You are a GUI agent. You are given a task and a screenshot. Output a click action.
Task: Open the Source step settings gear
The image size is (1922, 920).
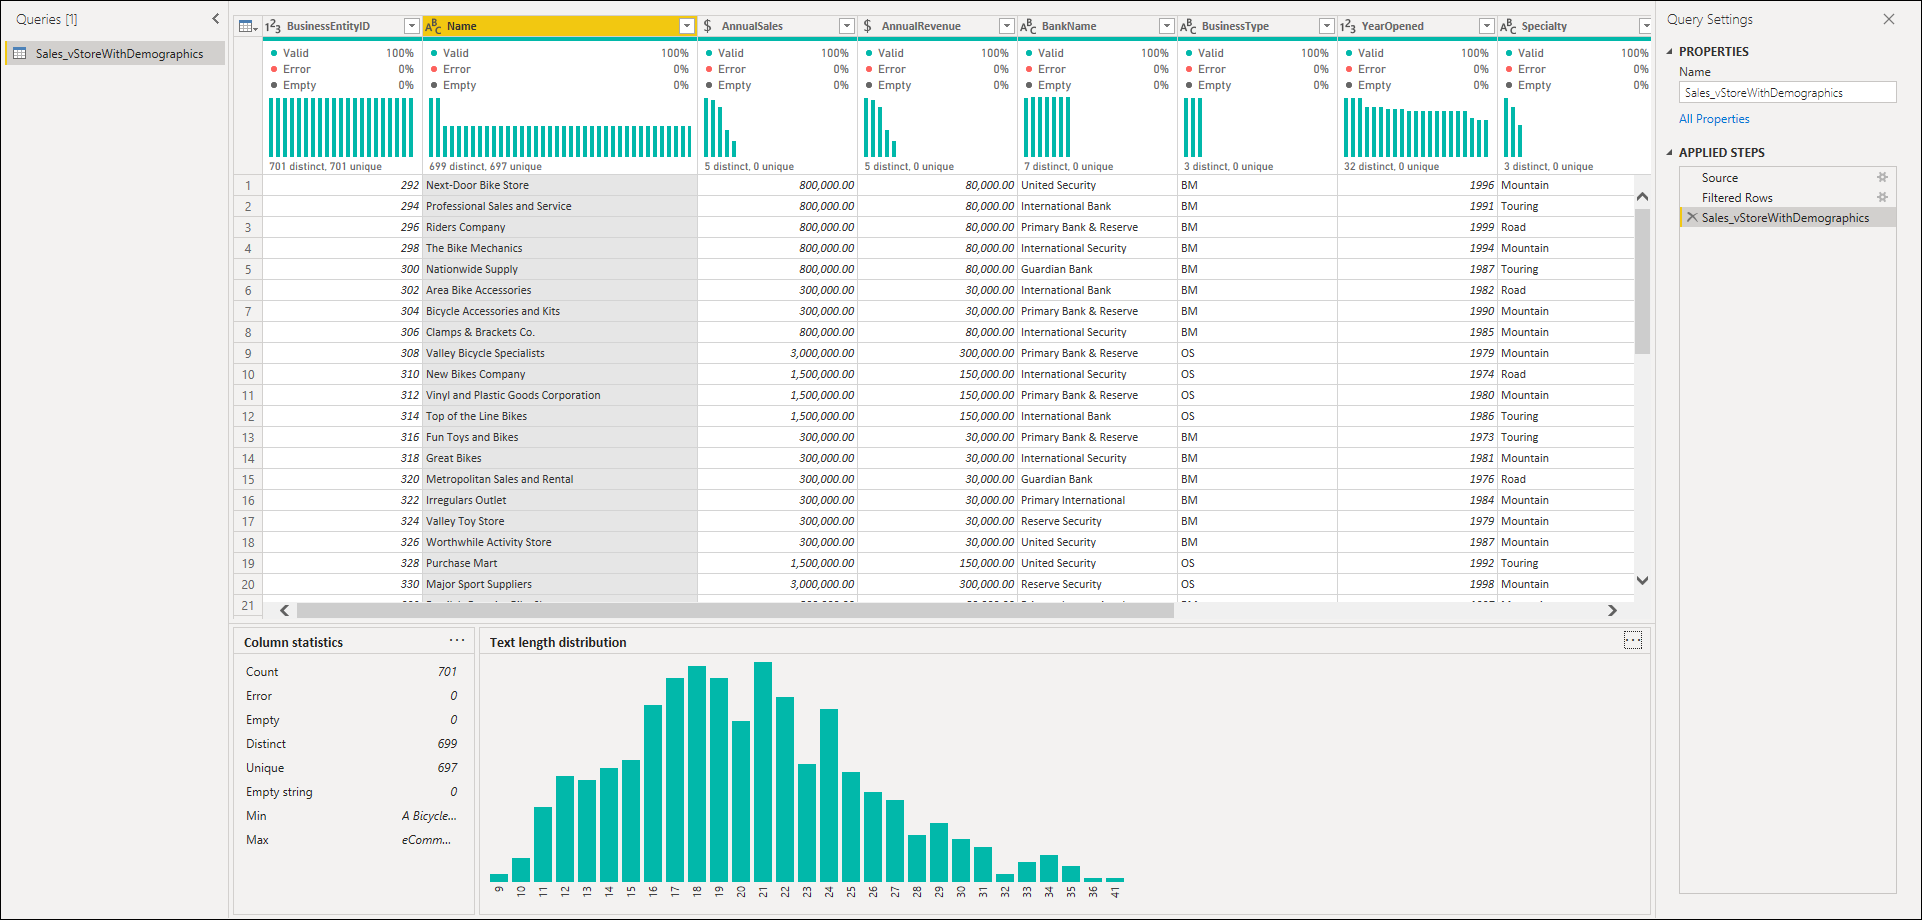(x=1882, y=178)
